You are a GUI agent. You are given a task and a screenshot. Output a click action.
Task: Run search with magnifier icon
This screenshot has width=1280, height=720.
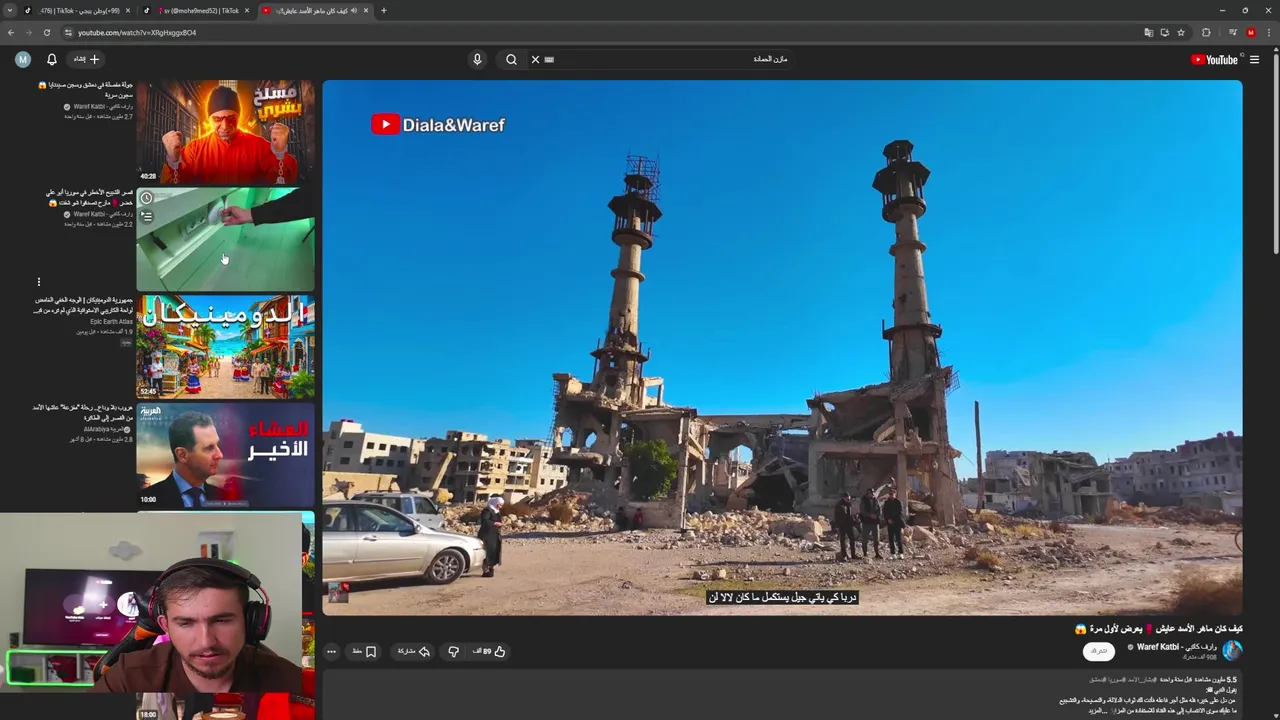(511, 59)
